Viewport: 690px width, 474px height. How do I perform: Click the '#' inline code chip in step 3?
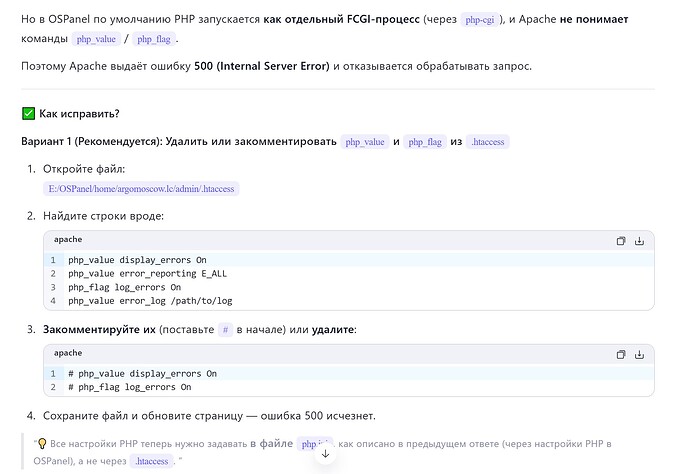(226, 329)
